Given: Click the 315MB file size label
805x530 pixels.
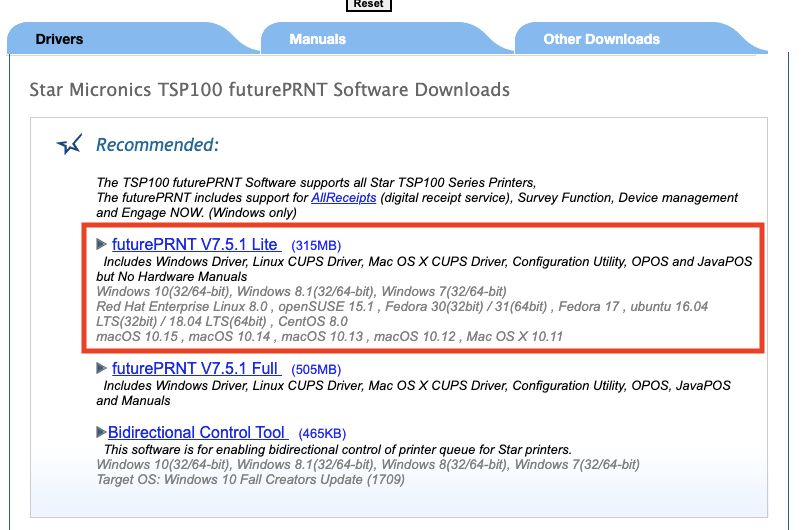Looking at the screenshot, I should pyautogui.click(x=316, y=245).
